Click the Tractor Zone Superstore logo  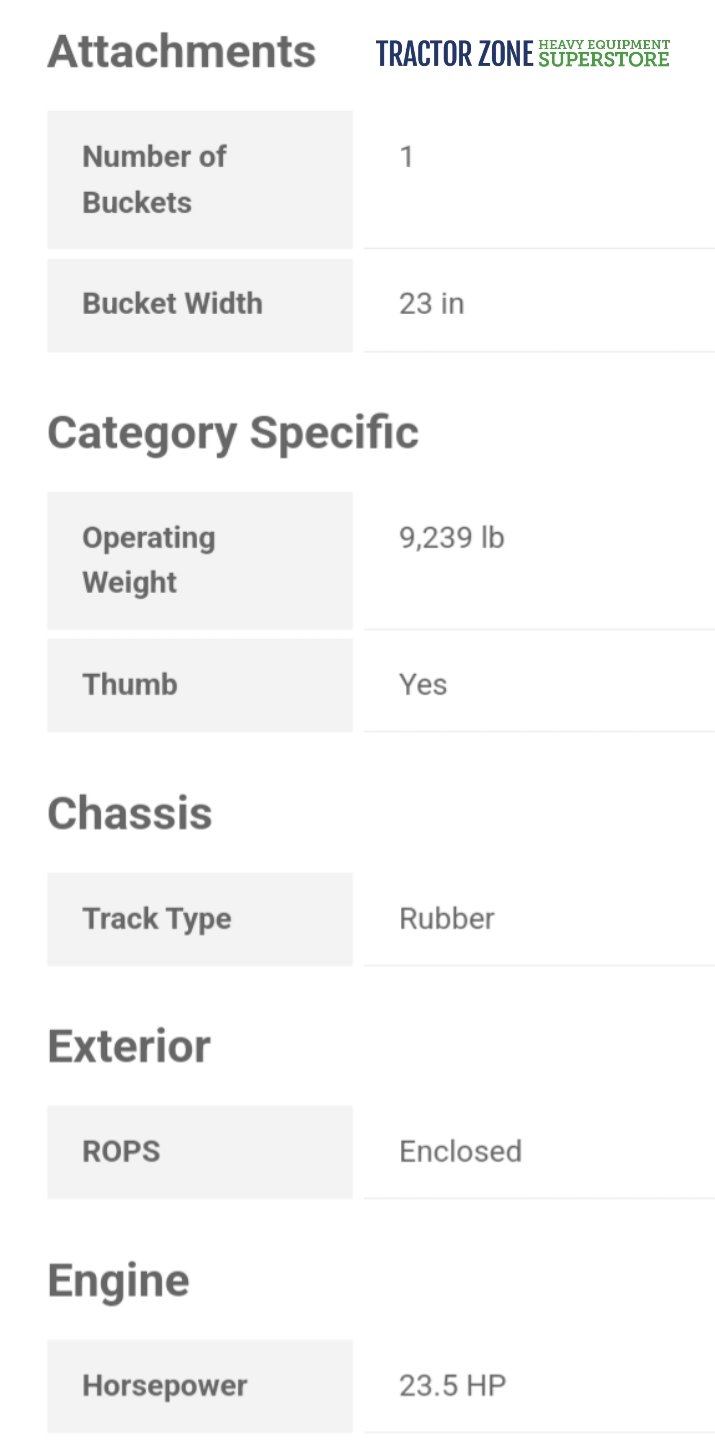coord(523,53)
